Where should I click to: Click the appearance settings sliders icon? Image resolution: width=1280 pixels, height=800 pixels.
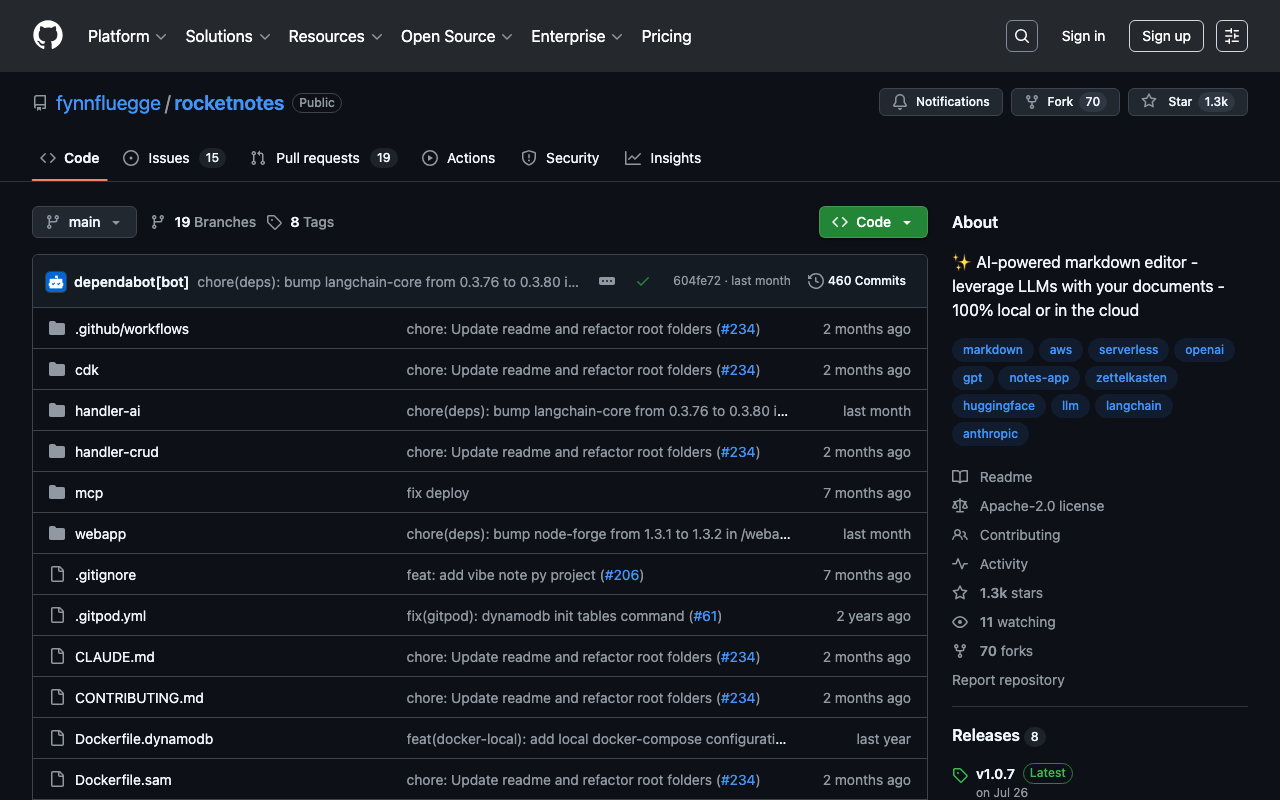[1231, 36]
